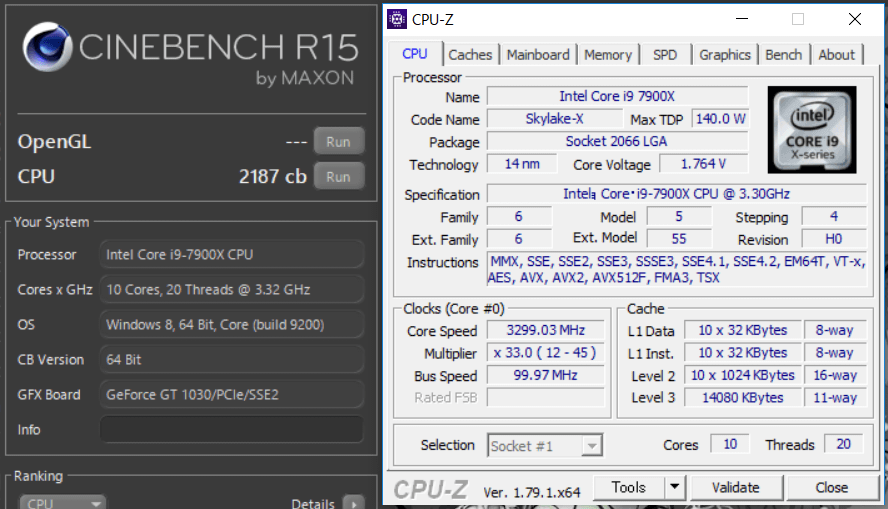Expand the ranking Details arrow button
The width and height of the screenshot is (888, 509).
(354, 503)
